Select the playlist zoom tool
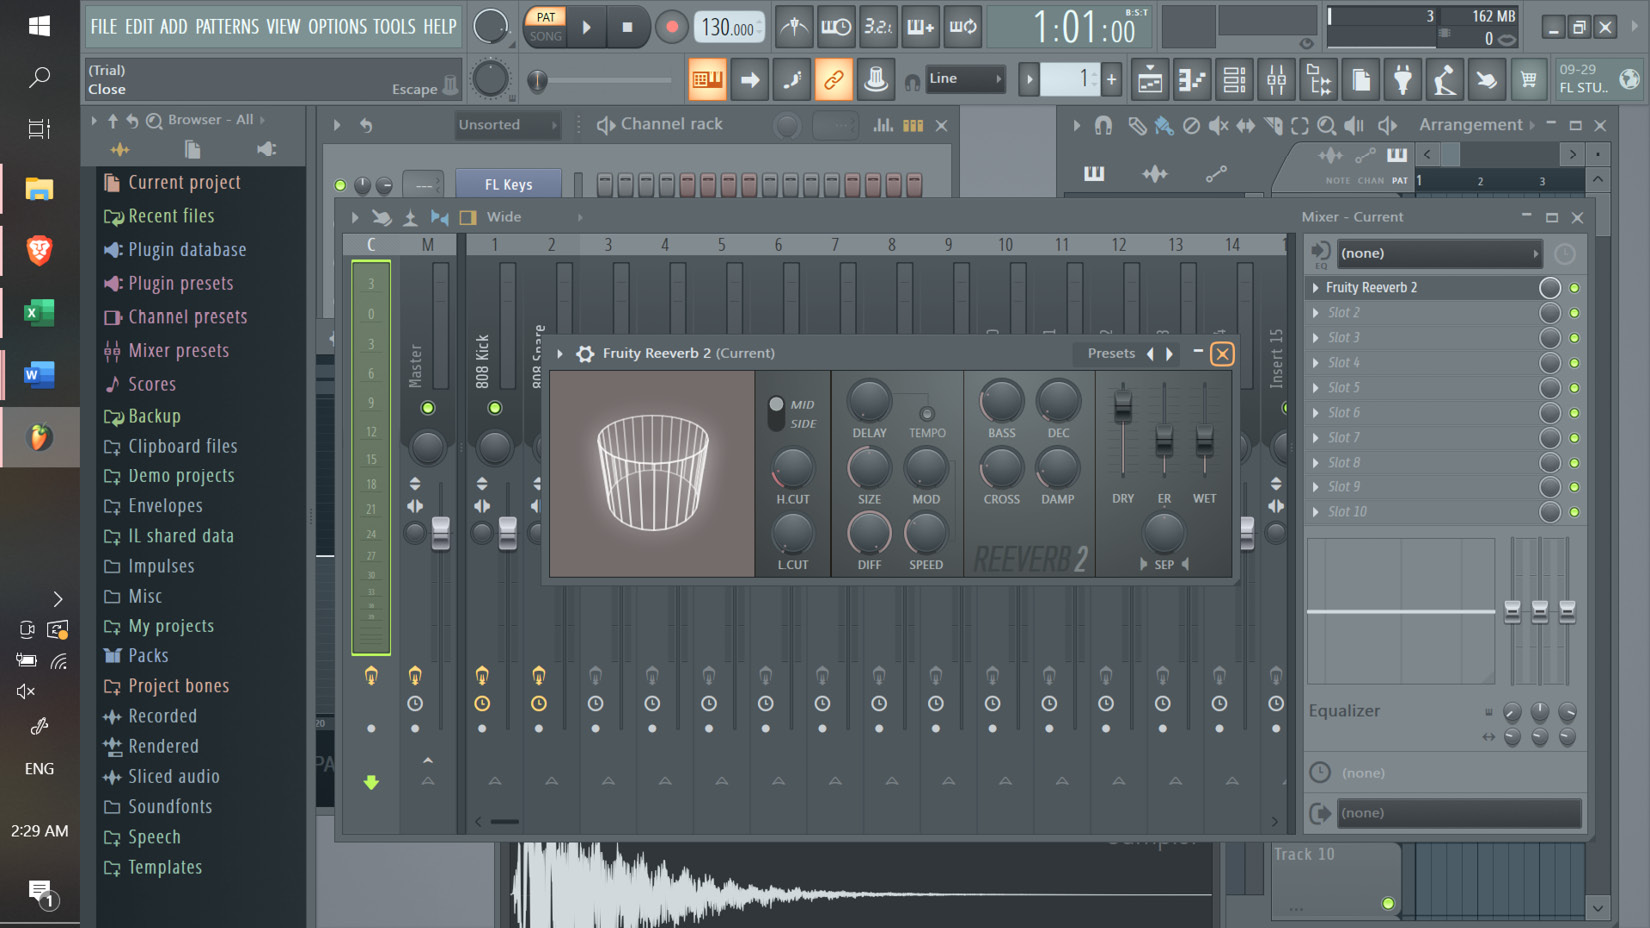This screenshot has width=1650, height=928. [x=1327, y=125]
